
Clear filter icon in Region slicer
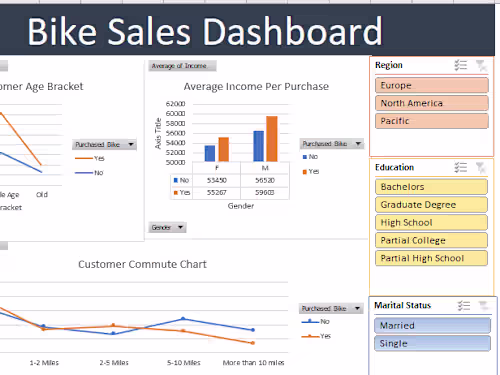click(481, 65)
